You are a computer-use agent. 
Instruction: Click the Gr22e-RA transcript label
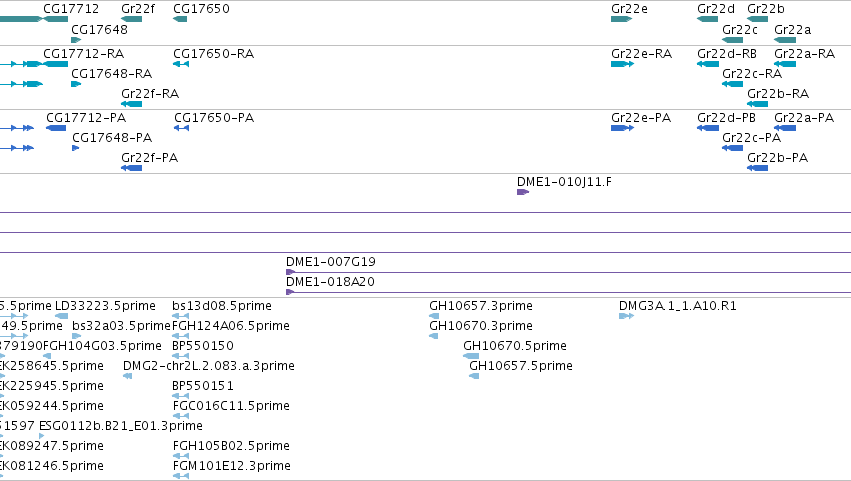pyautogui.click(x=642, y=54)
